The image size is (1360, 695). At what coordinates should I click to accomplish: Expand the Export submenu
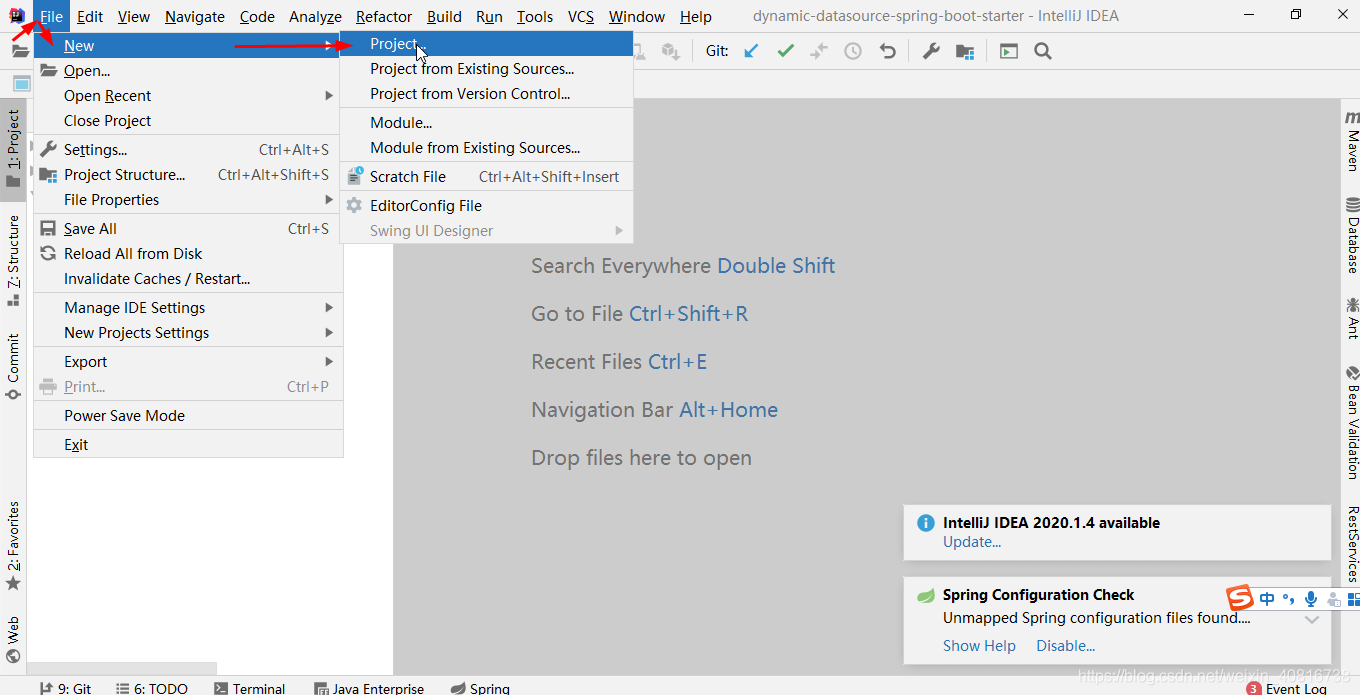pyautogui.click(x=188, y=362)
